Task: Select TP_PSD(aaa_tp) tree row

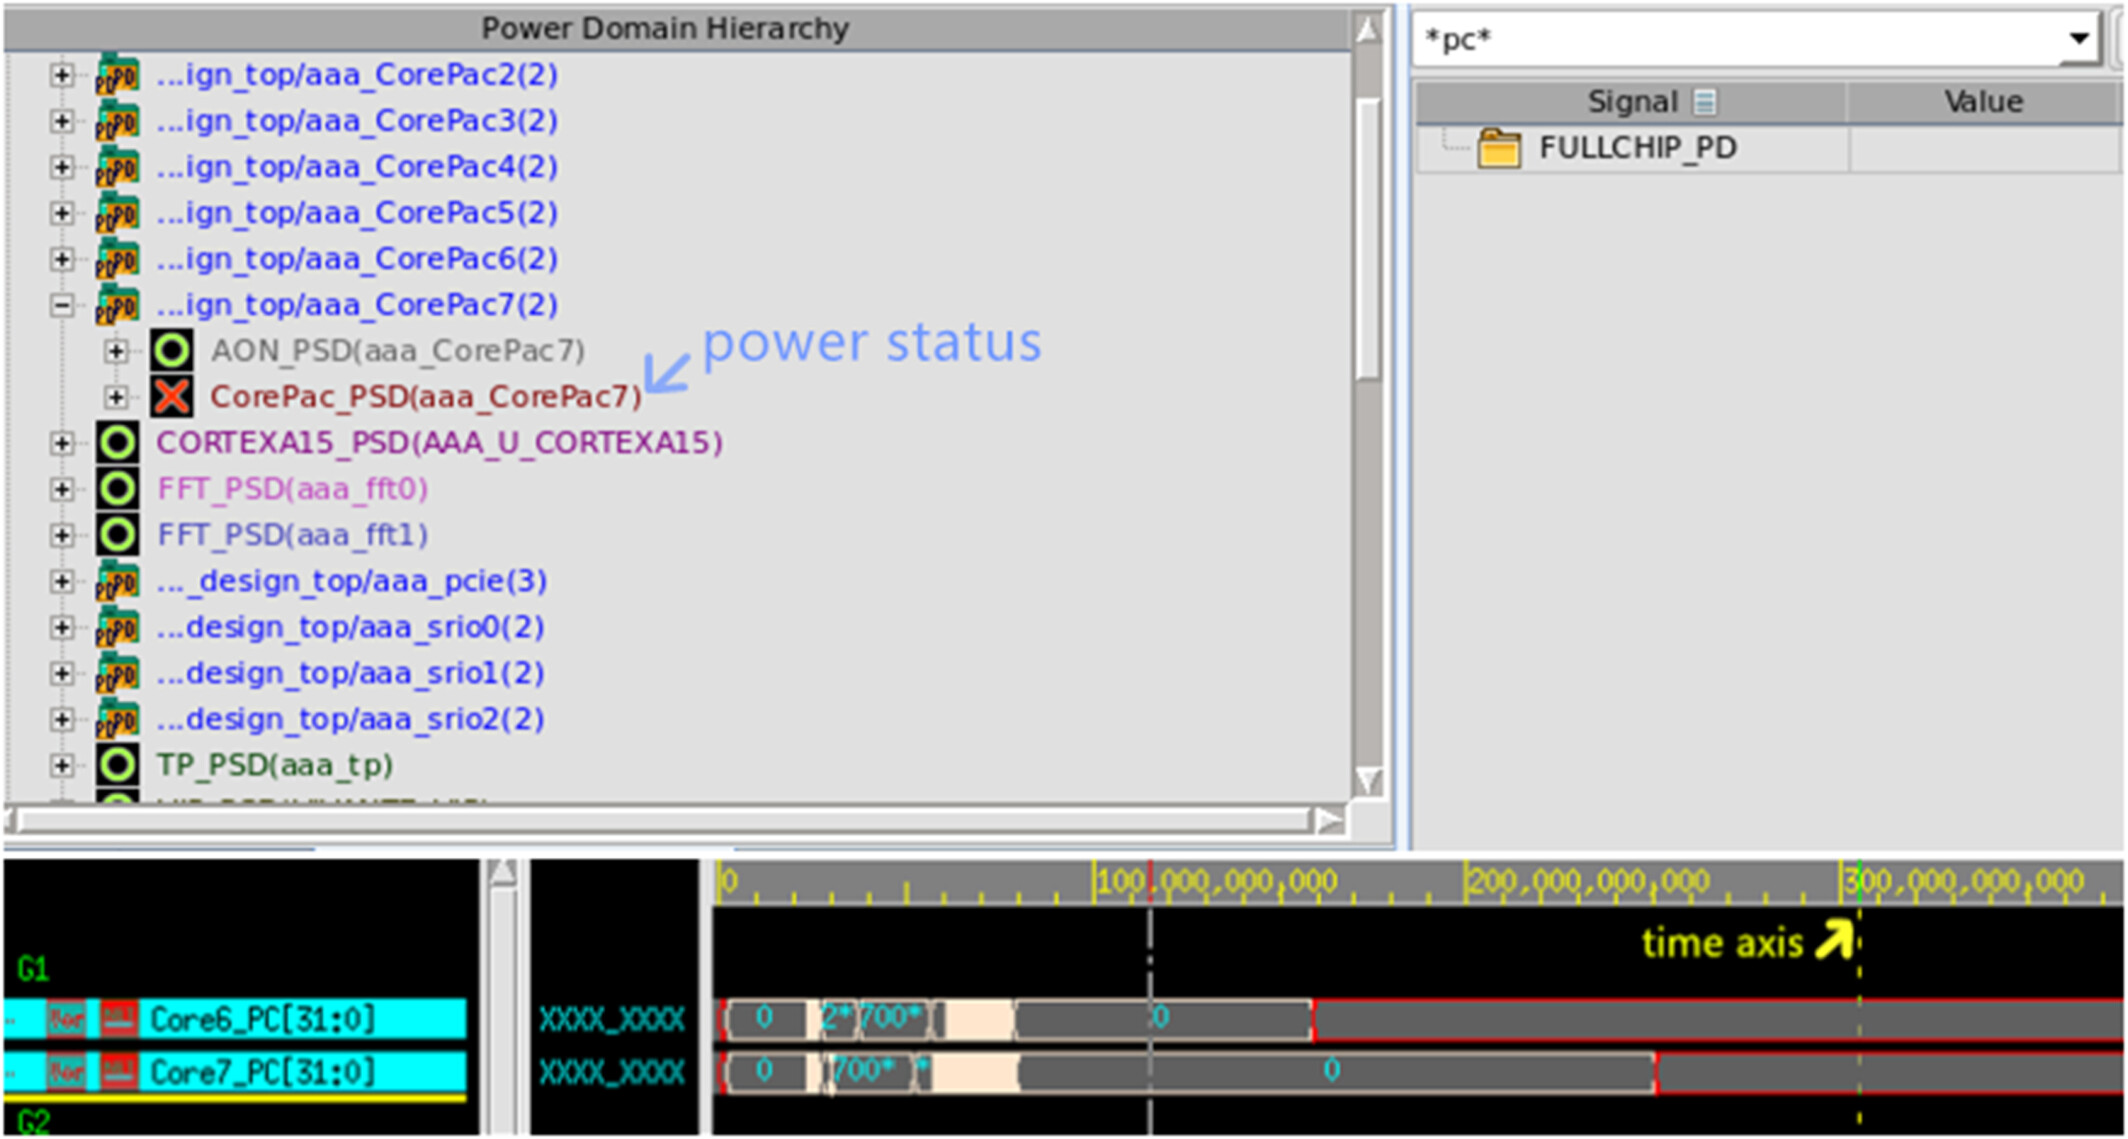Action: [x=275, y=766]
